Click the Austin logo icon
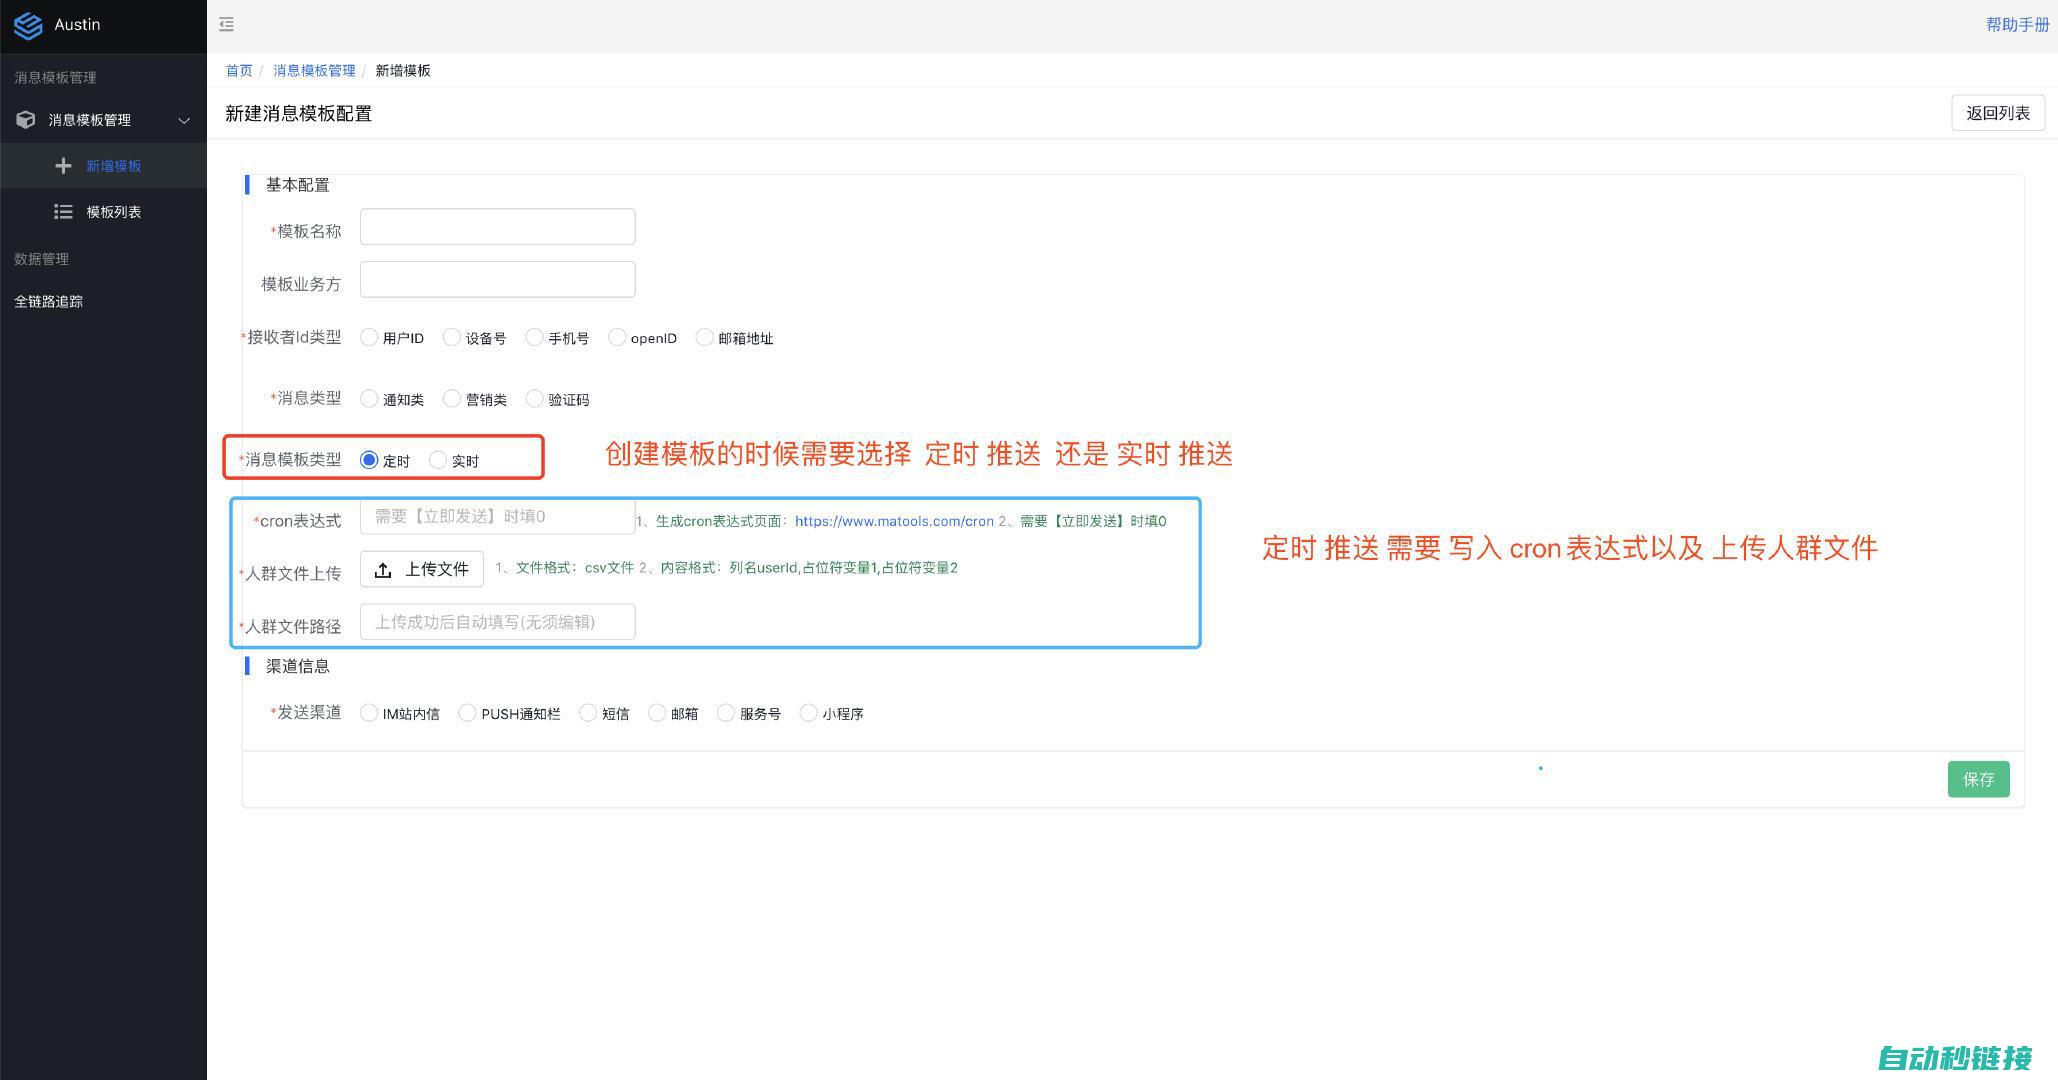The width and height of the screenshot is (2058, 1080). click(x=28, y=25)
